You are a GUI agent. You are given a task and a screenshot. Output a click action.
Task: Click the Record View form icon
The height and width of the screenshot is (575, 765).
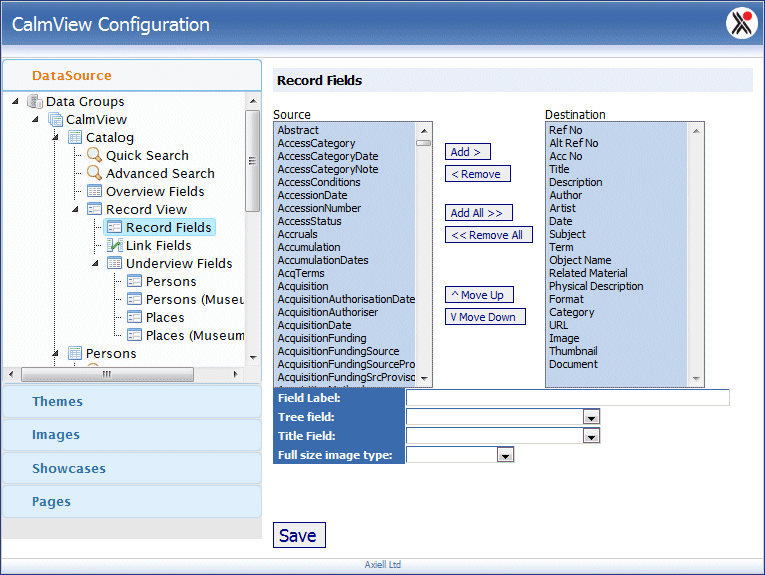[94, 209]
